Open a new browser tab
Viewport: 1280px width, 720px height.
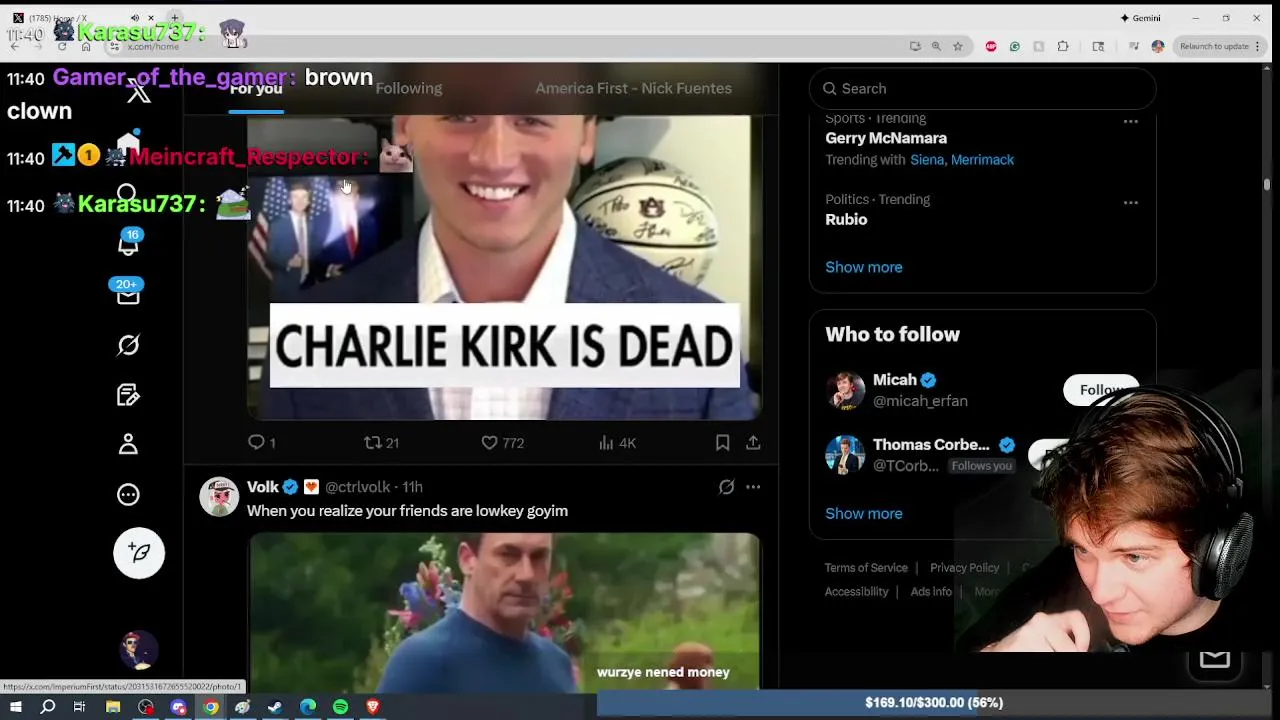(x=174, y=18)
